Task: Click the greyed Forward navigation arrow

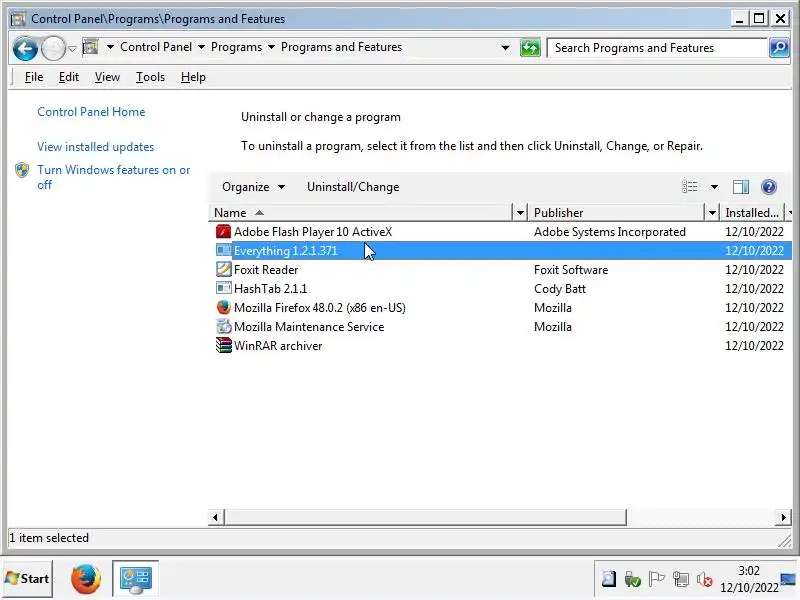Action: click(x=53, y=48)
